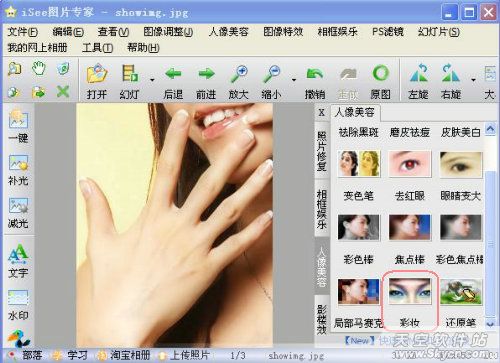Click the 缩小 zoom-out magnifier icon
Screen dimensions: 500x363
tap(272, 73)
